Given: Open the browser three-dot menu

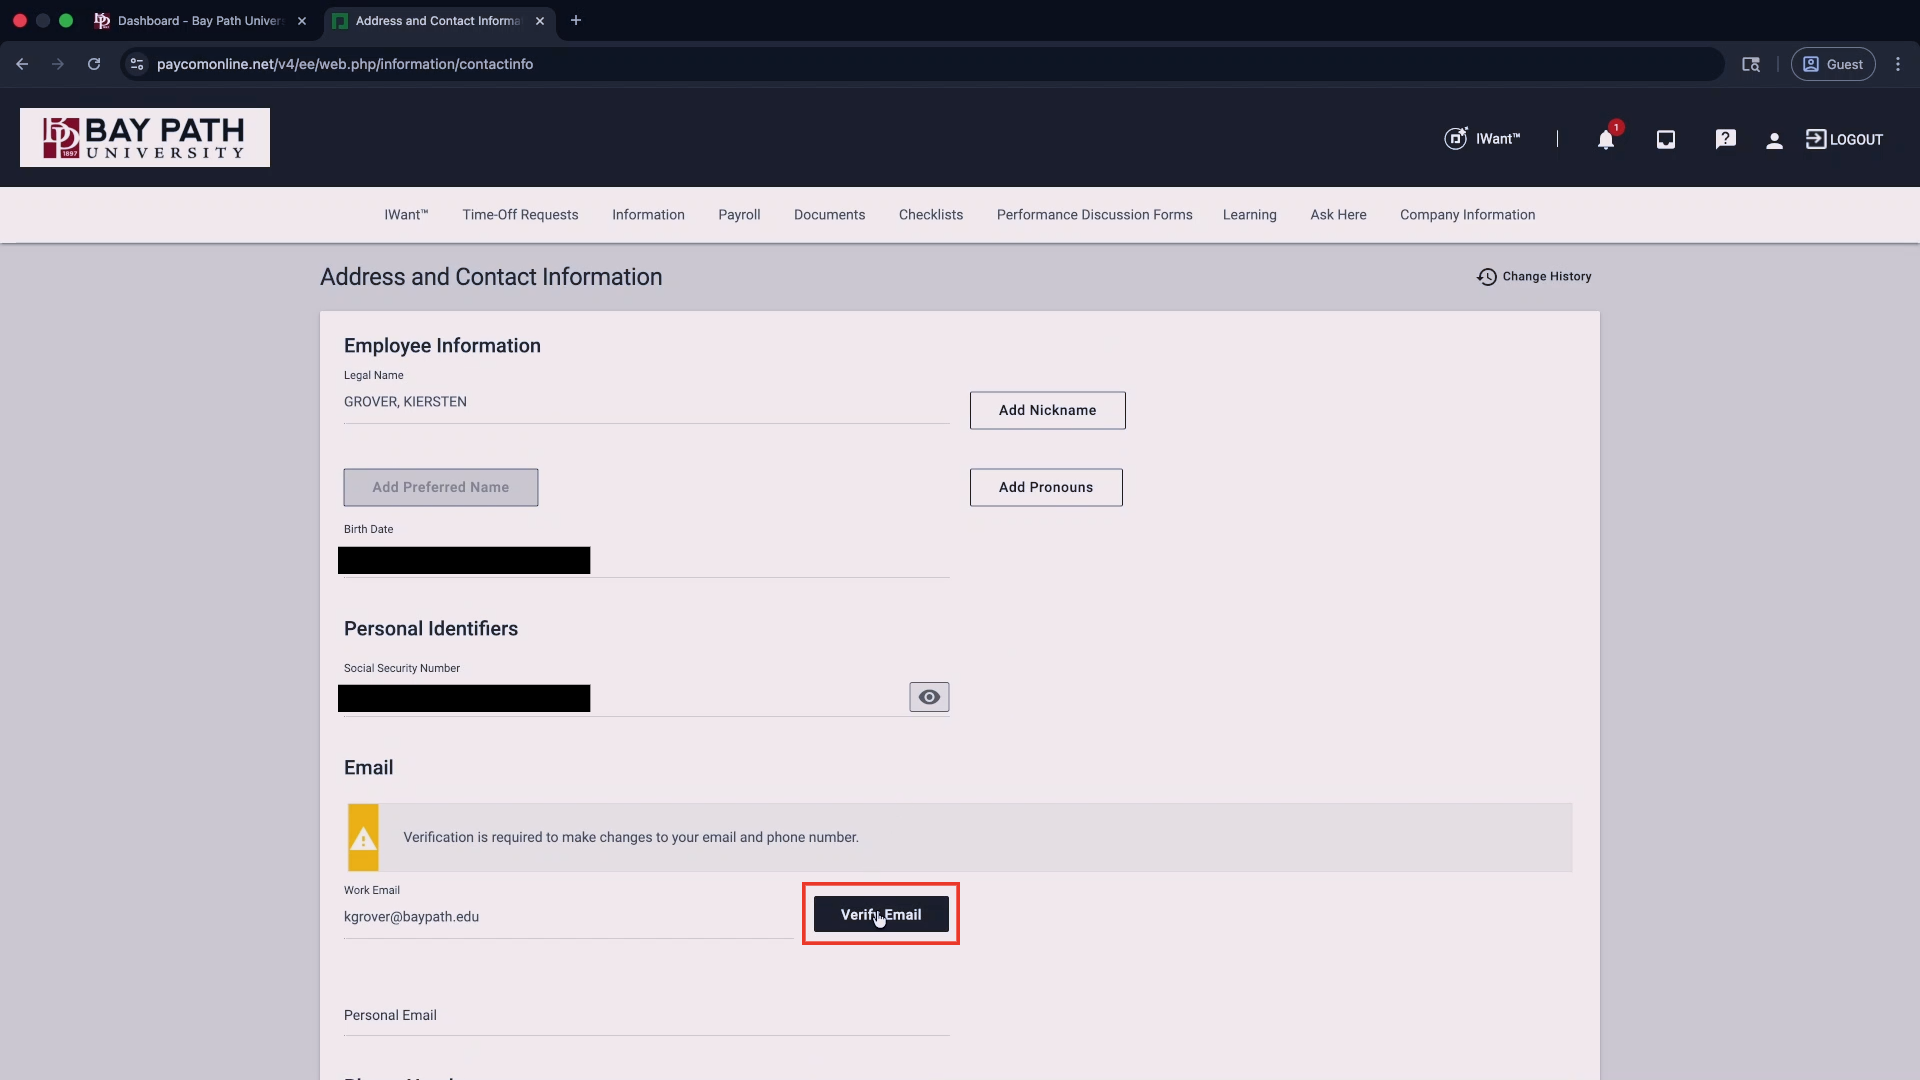Looking at the screenshot, I should tap(1897, 64).
